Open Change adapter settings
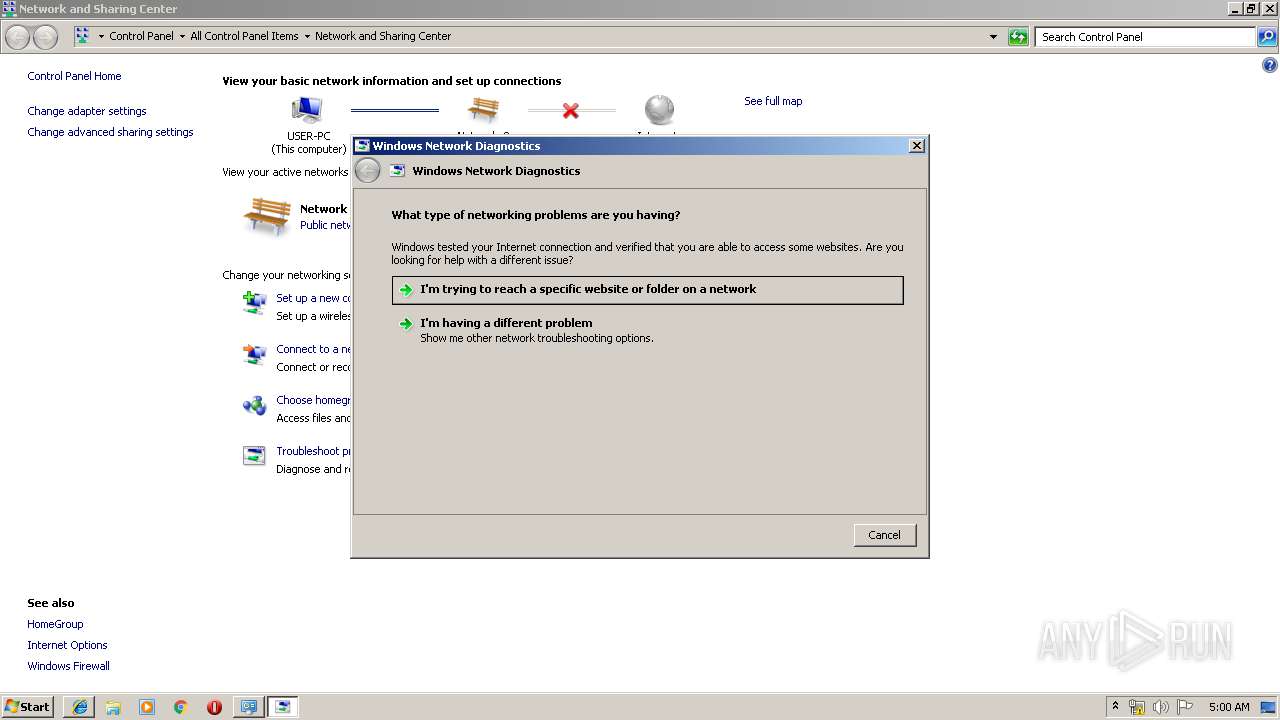The image size is (1280, 720). pos(87,111)
